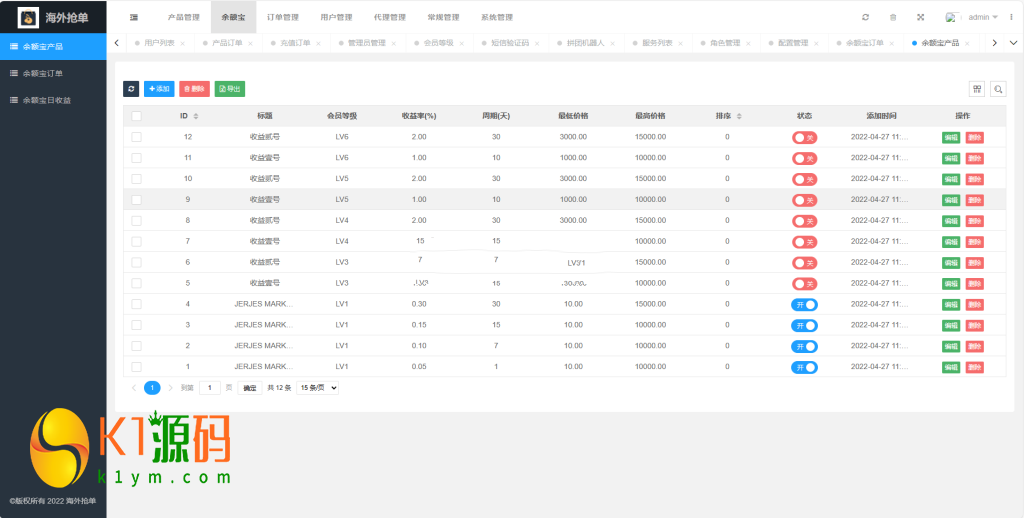Open the 15条/页 page size dropdown
This screenshot has width=1024, height=518.
pyautogui.click(x=318, y=388)
